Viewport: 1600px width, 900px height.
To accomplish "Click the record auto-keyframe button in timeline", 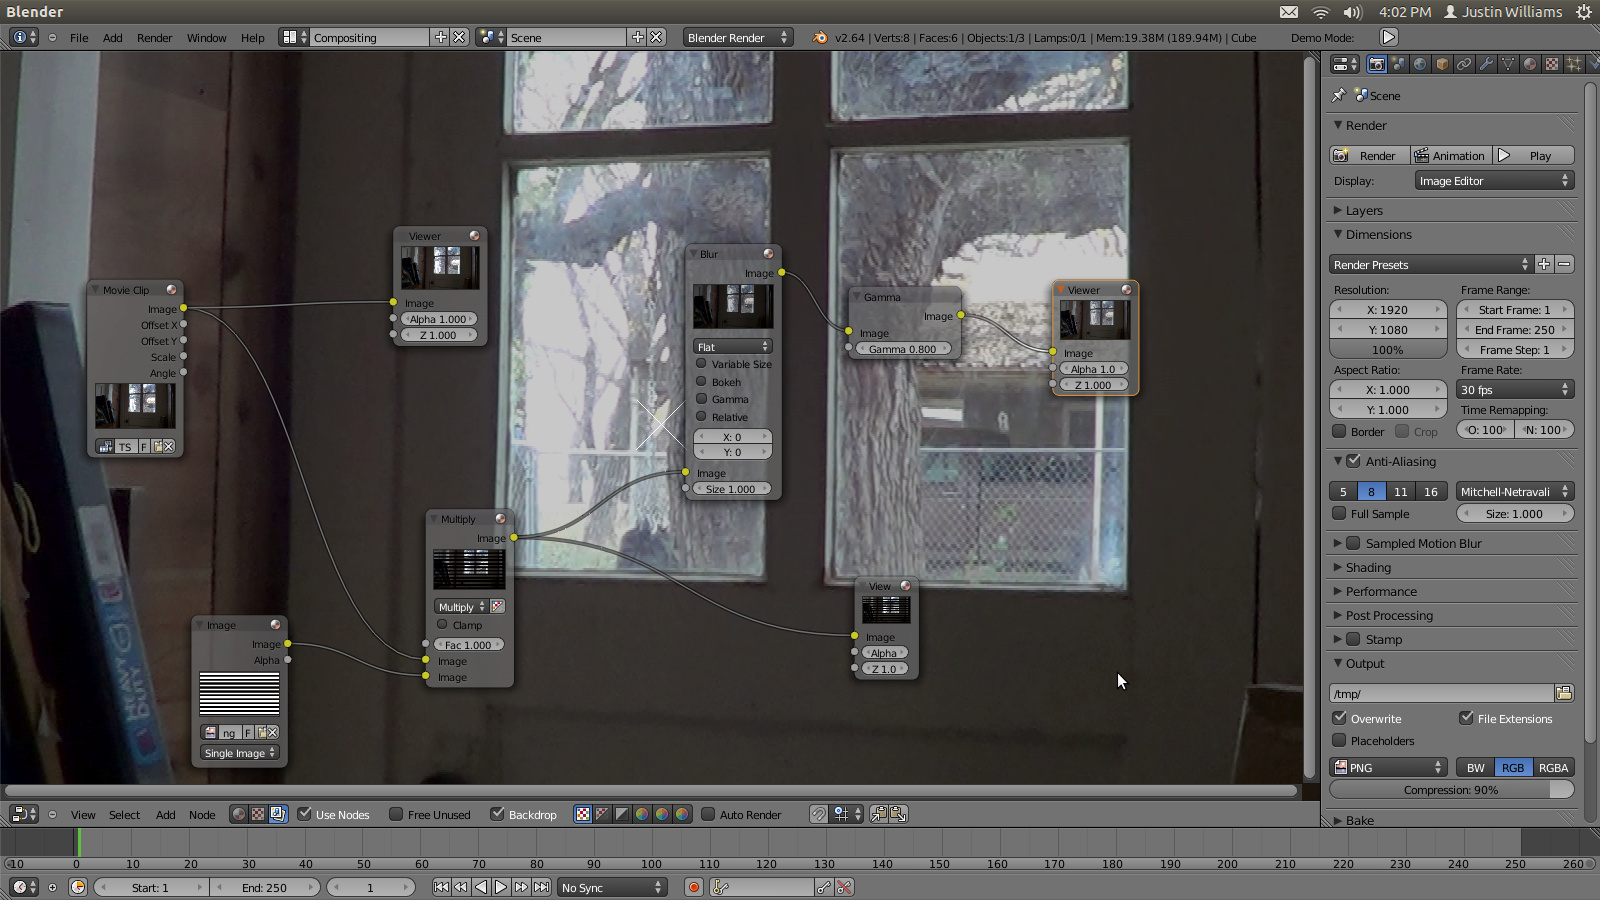I will (x=694, y=887).
